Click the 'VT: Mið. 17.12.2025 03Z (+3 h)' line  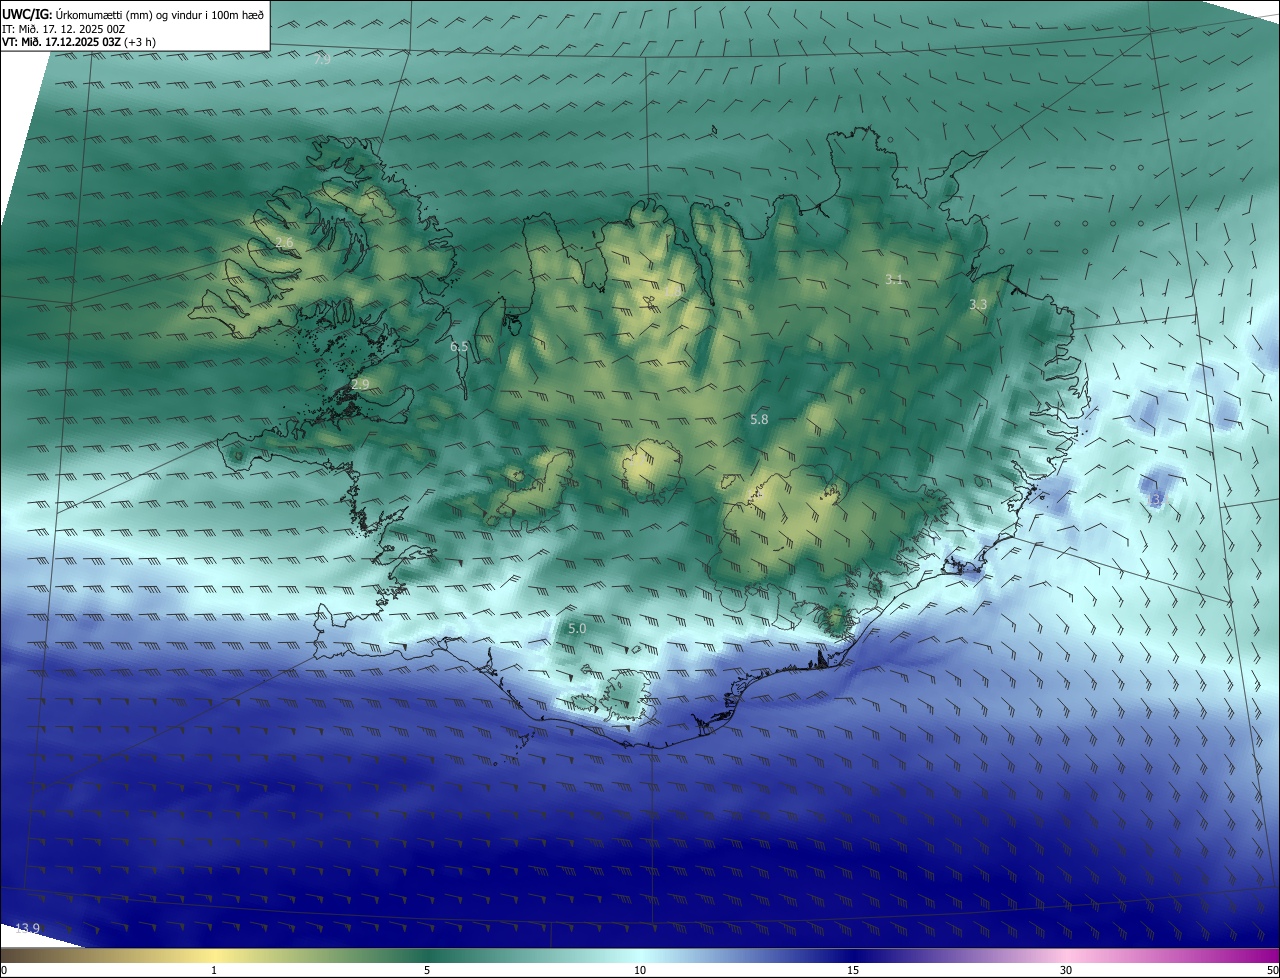[79, 42]
